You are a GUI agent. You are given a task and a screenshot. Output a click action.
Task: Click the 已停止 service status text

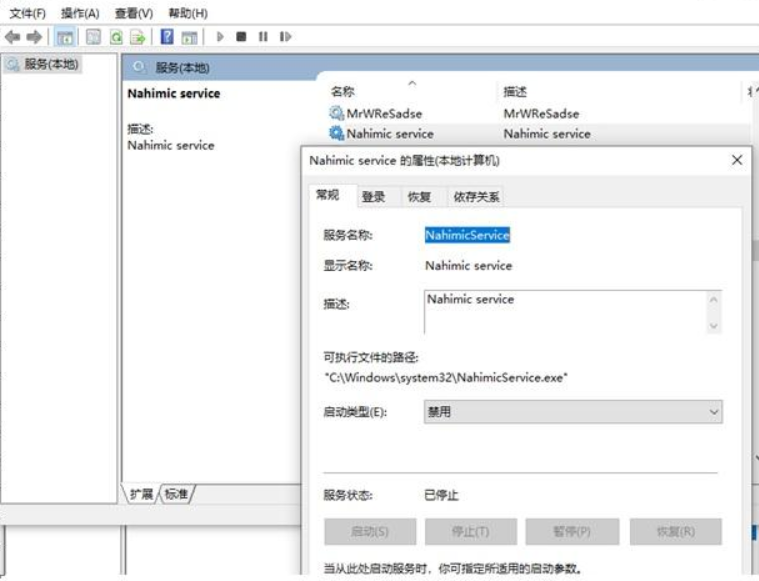pyautogui.click(x=441, y=495)
